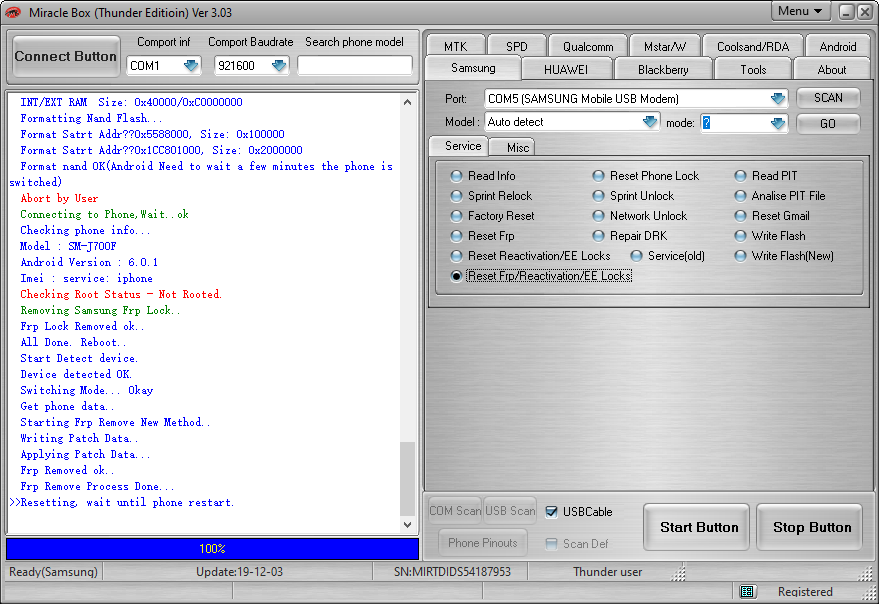Click log scrollbar down arrow
Screen dimensions: 879x604
408,525
